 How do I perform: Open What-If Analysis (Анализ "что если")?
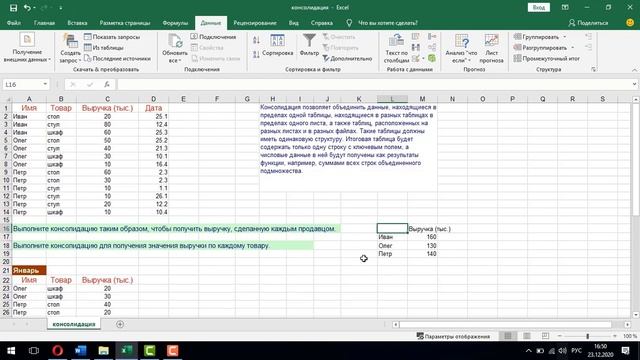[461, 48]
